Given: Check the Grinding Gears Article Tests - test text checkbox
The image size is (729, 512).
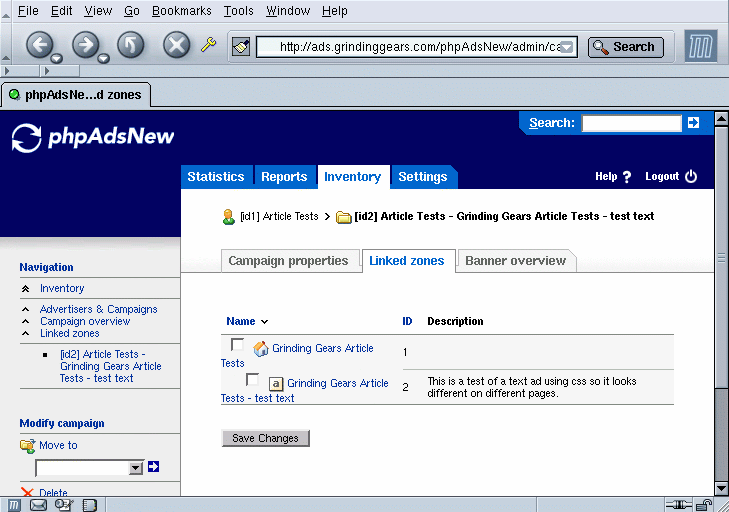Looking at the screenshot, I should 252,379.
